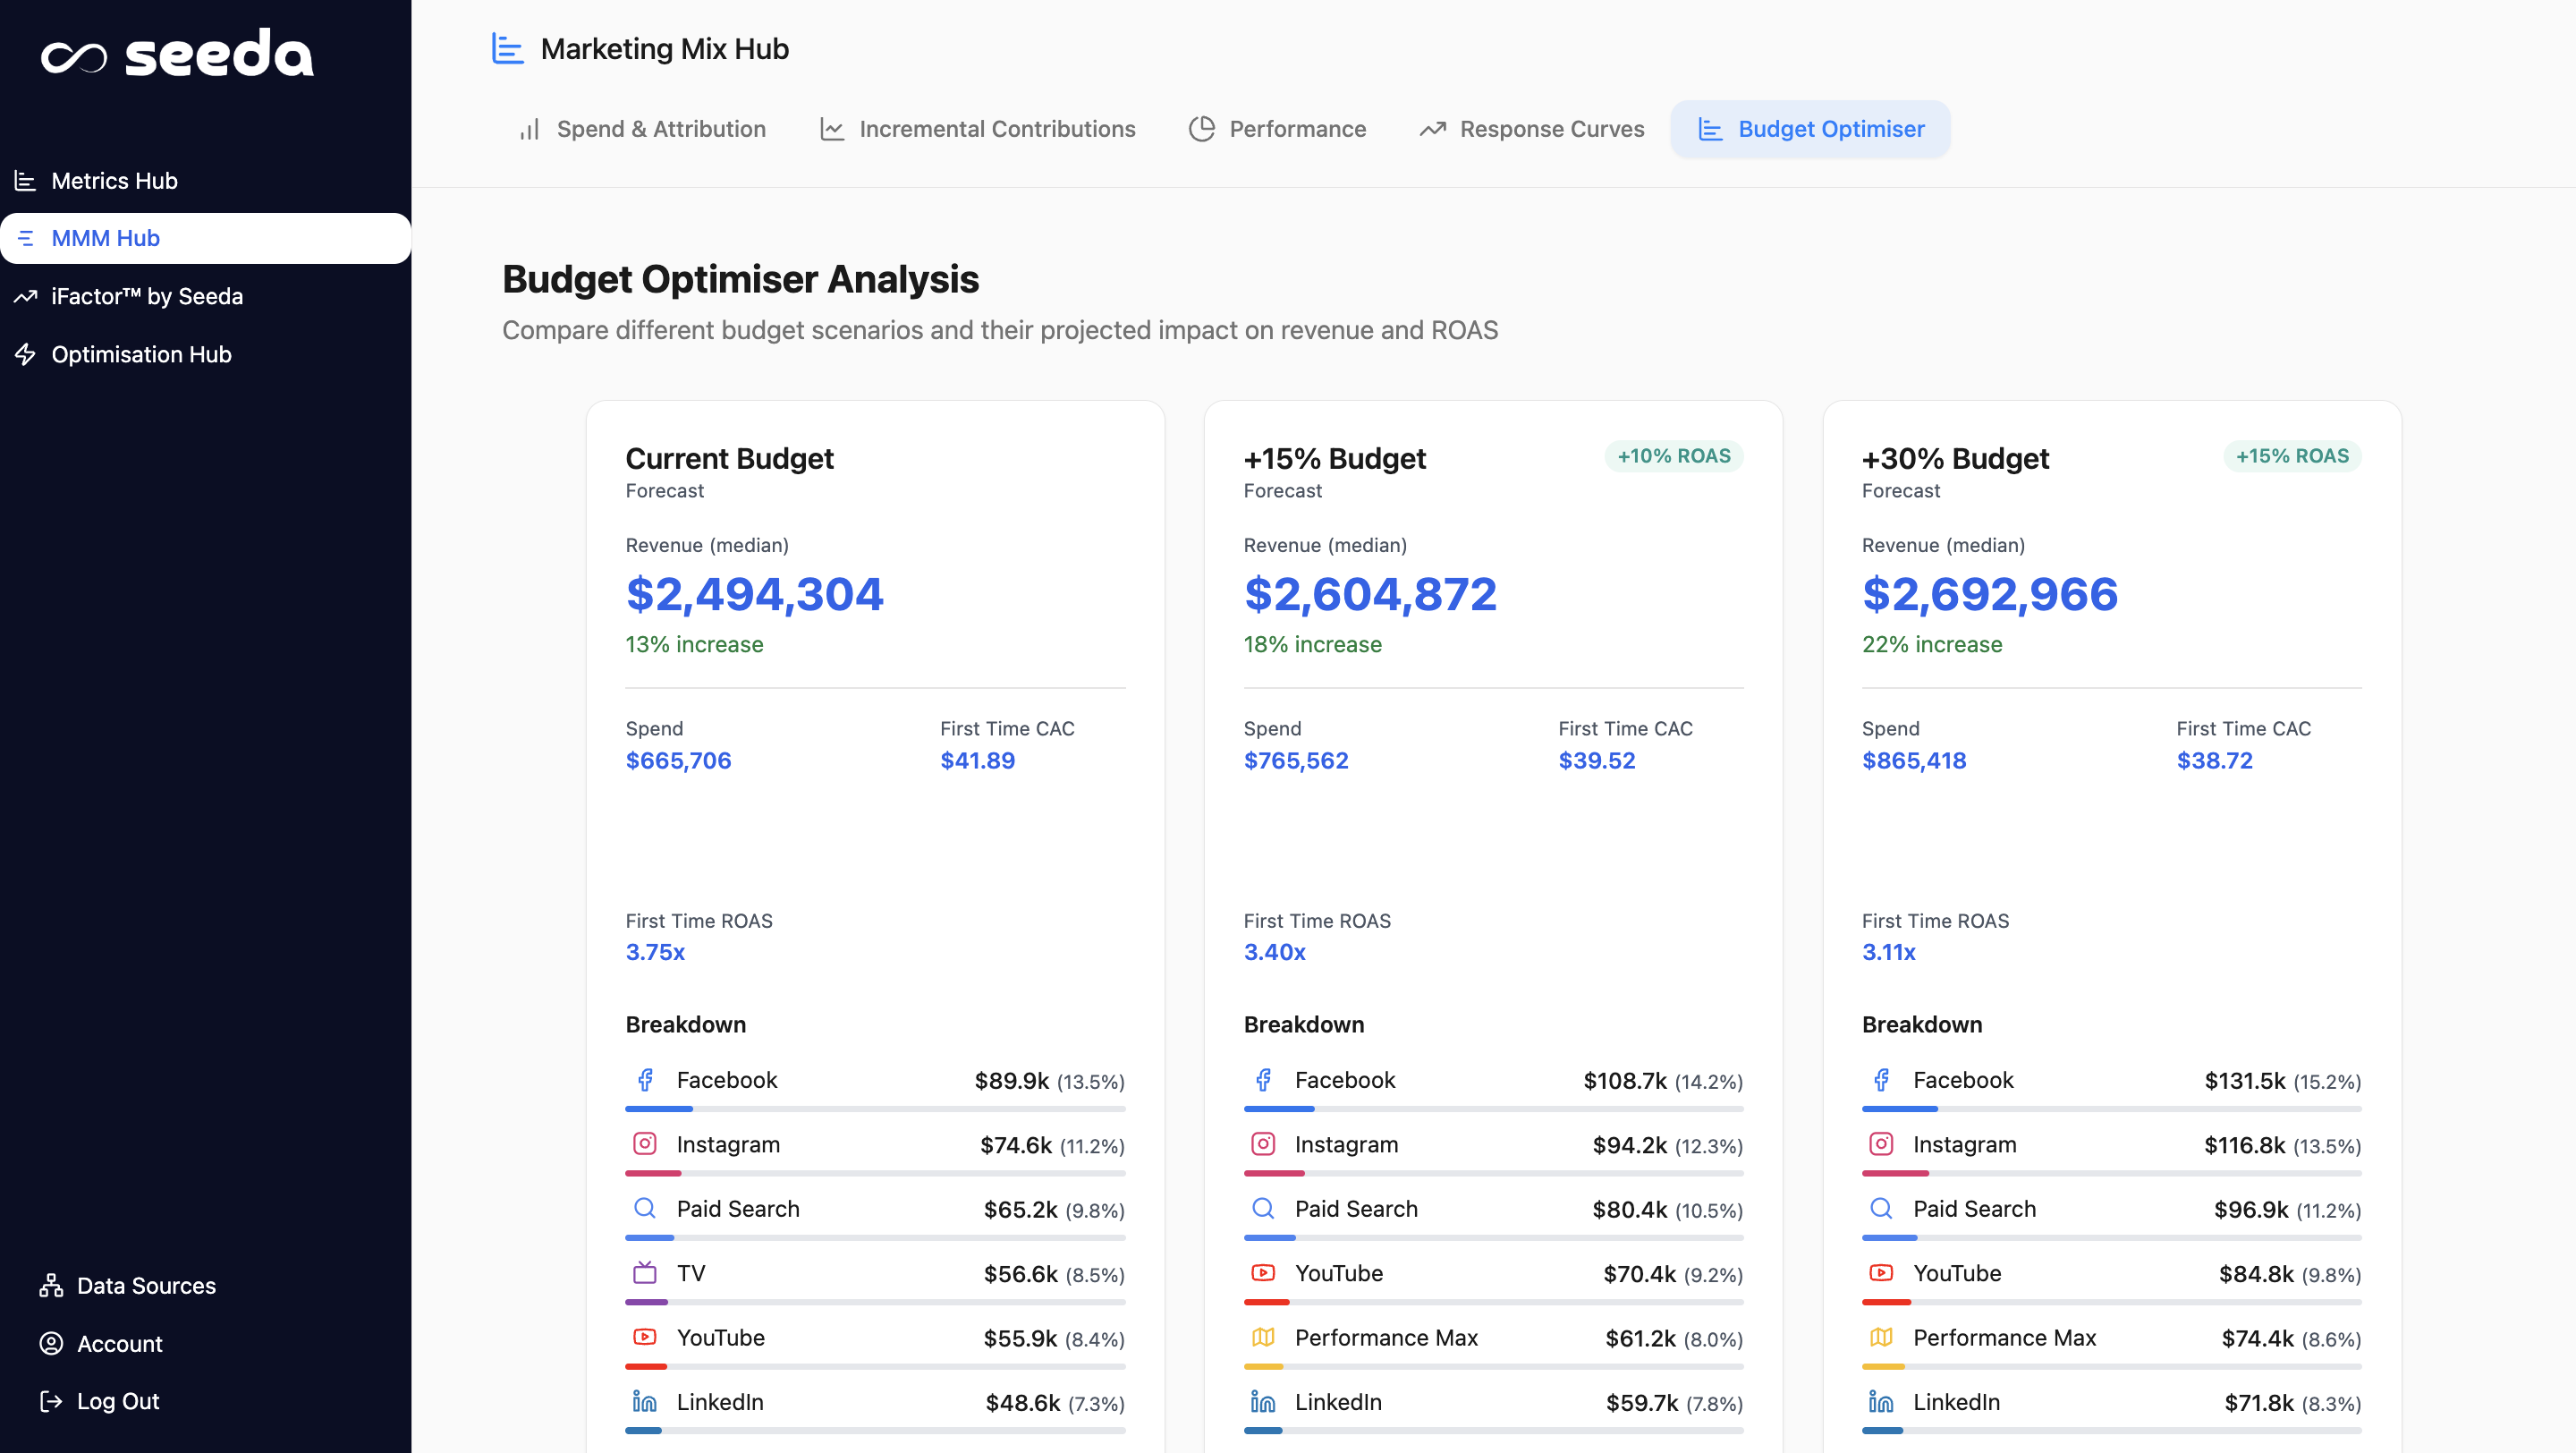Click the Facebook icon in Current Budget breakdown
Viewport: 2576px width, 1453px height.
click(645, 1080)
